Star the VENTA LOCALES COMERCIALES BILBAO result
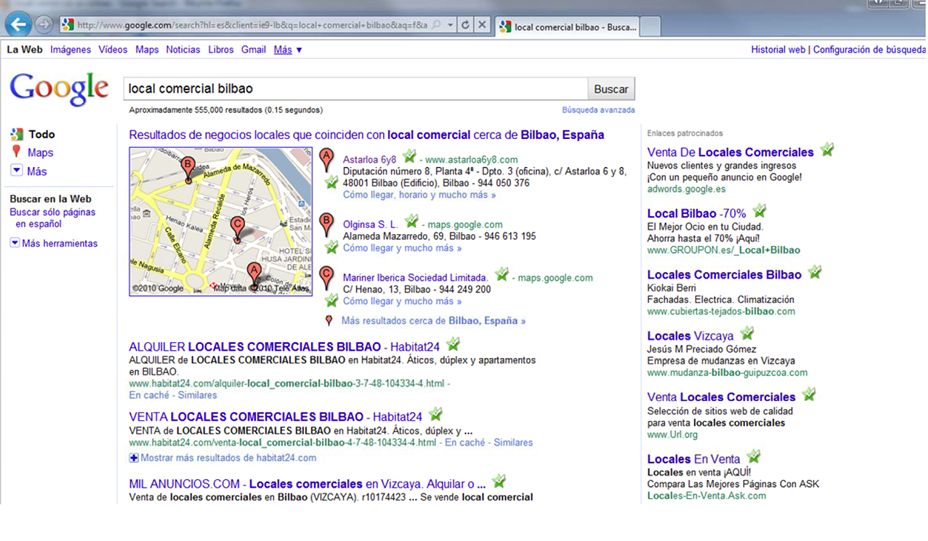This screenshot has height=541, width=928. [436, 414]
